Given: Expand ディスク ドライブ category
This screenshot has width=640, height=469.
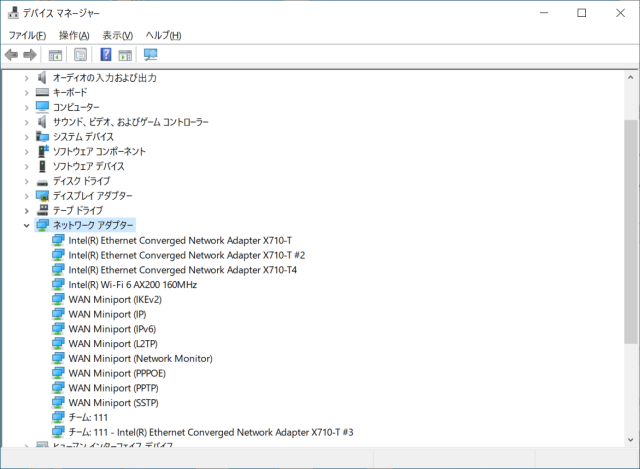Looking at the screenshot, I should pos(27,181).
